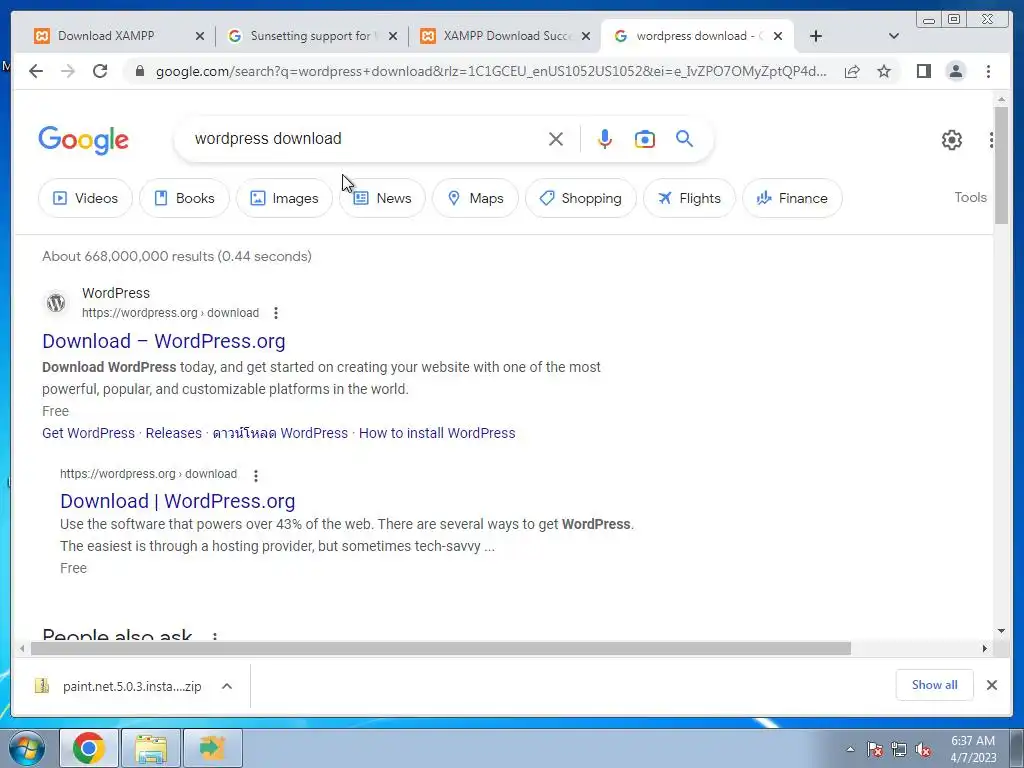Expand the Chrome tab search dropdown
Viewport: 1024px width, 768px height.
[893, 36]
